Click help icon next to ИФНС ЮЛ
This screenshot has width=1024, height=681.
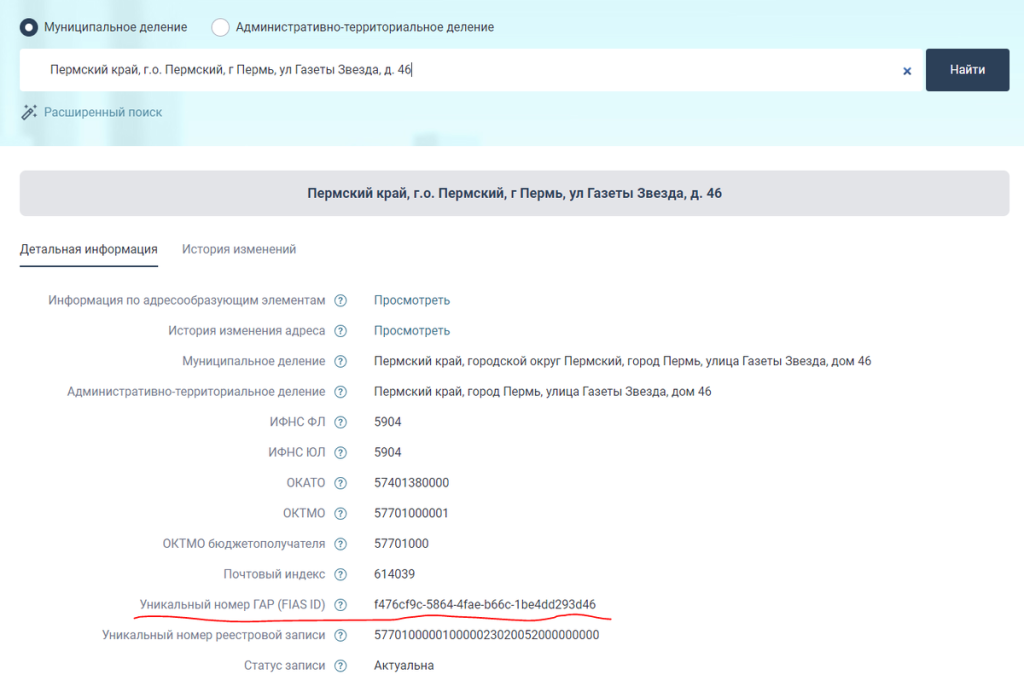coord(341,453)
